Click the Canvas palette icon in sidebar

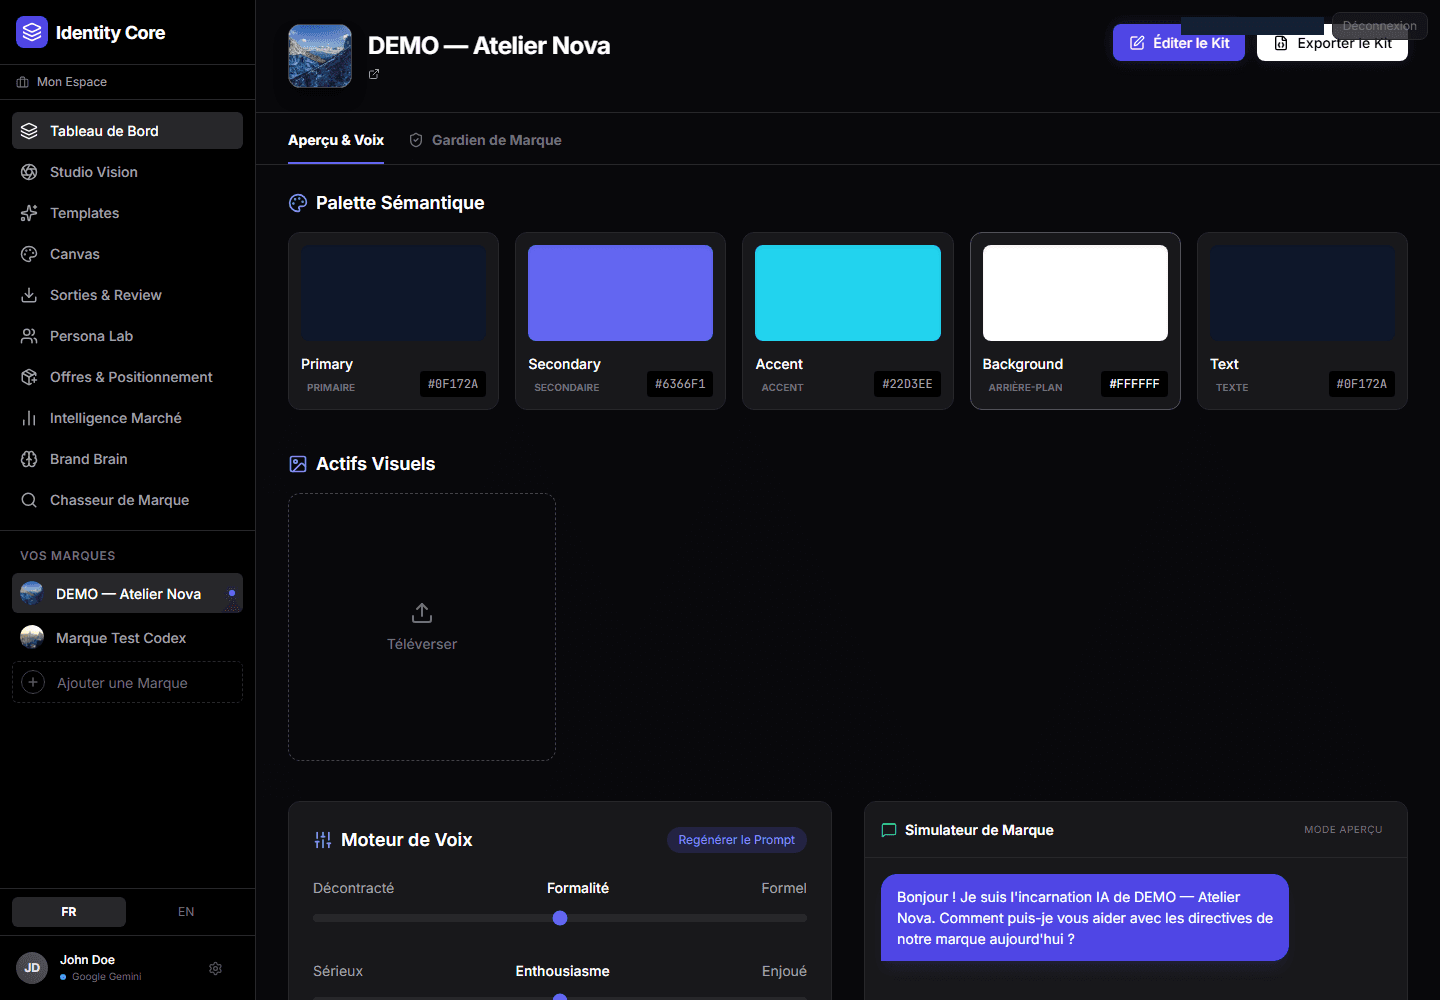[x=29, y=254]
